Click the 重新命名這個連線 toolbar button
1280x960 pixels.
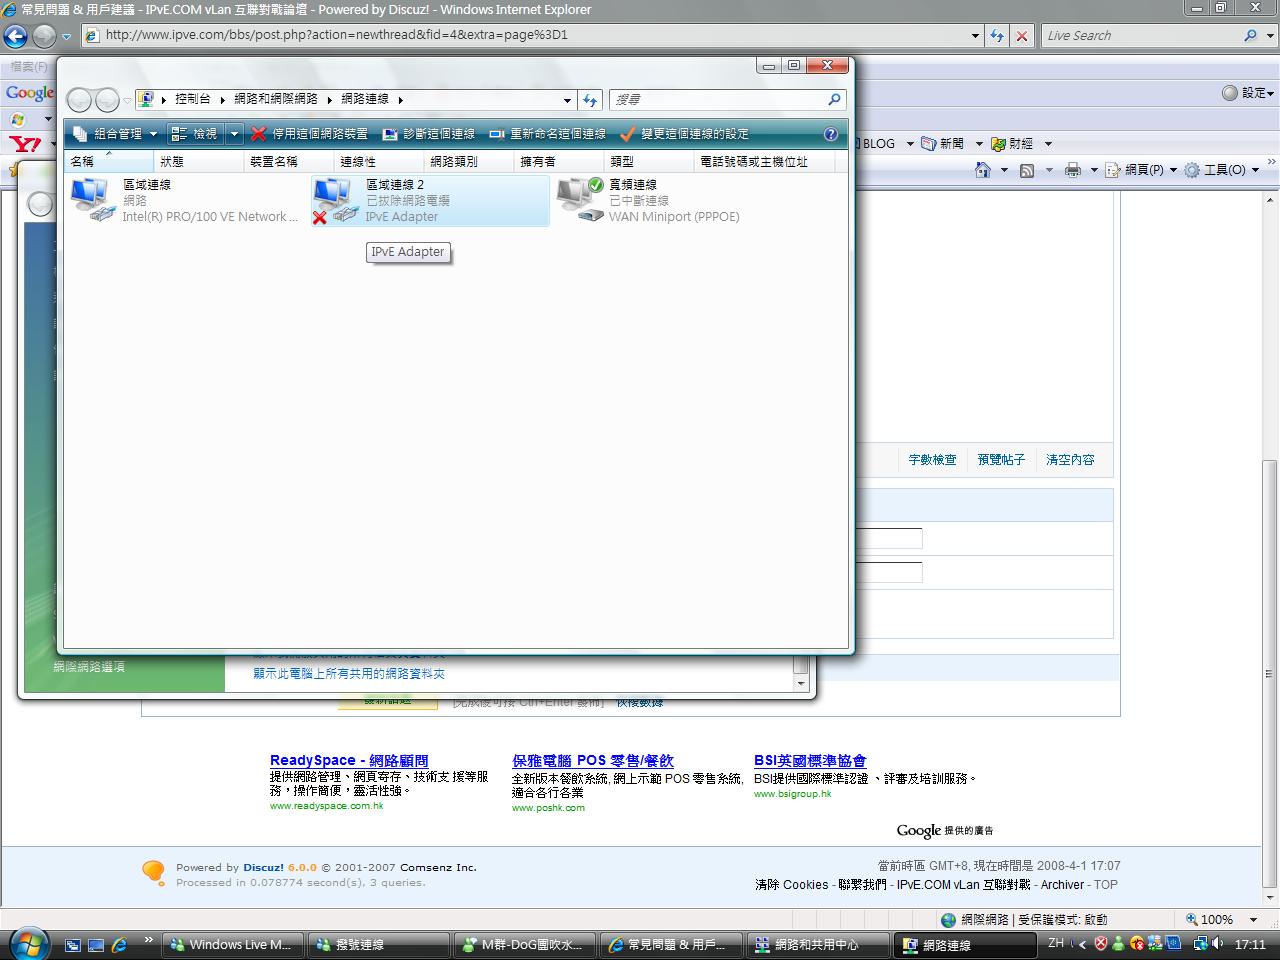(x=547, y=133)
